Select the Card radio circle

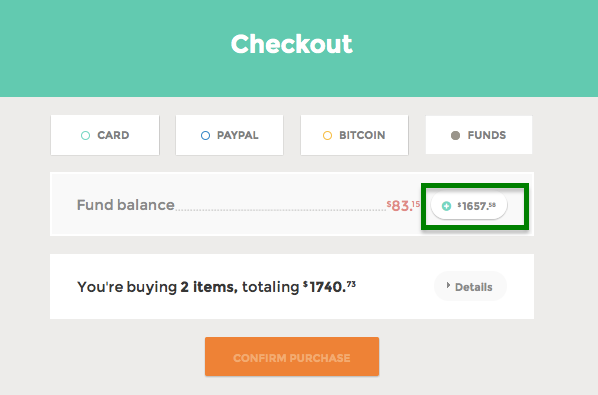pos(85,135)
